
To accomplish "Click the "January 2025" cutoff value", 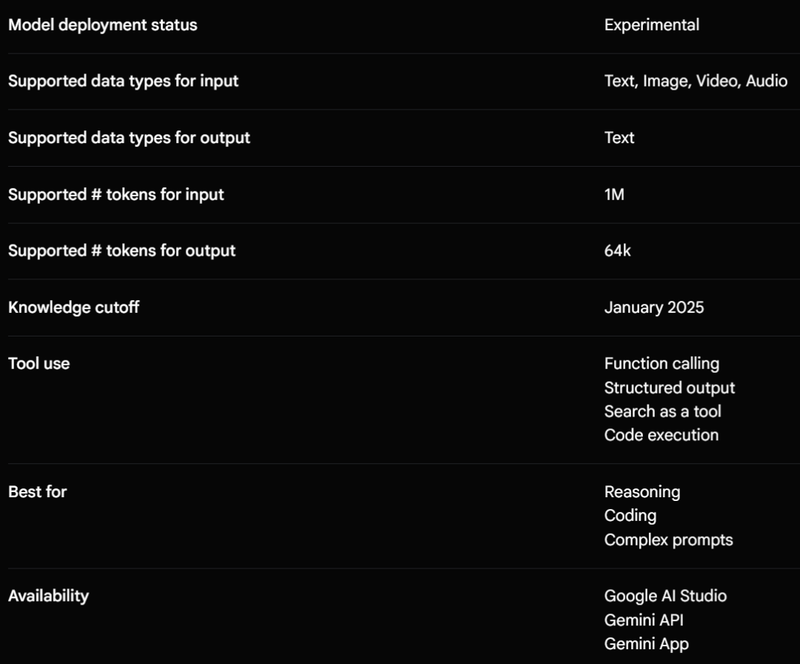I will pos(654,307).
